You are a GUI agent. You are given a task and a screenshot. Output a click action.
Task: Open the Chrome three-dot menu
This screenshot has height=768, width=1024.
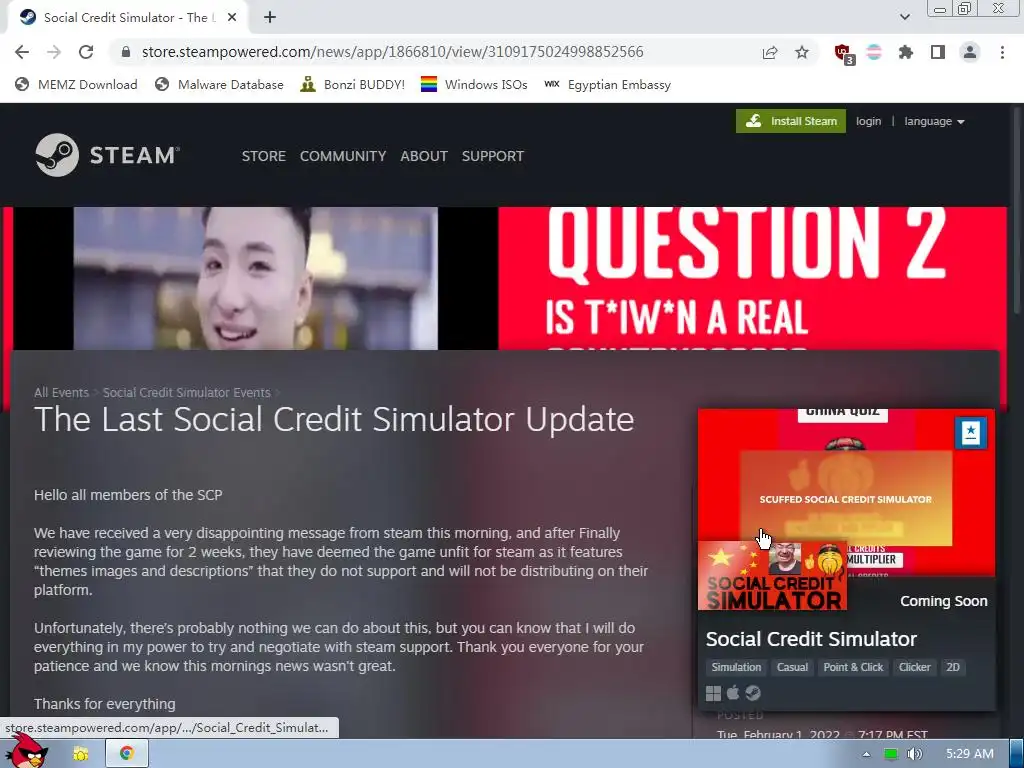coord(1002,52)
